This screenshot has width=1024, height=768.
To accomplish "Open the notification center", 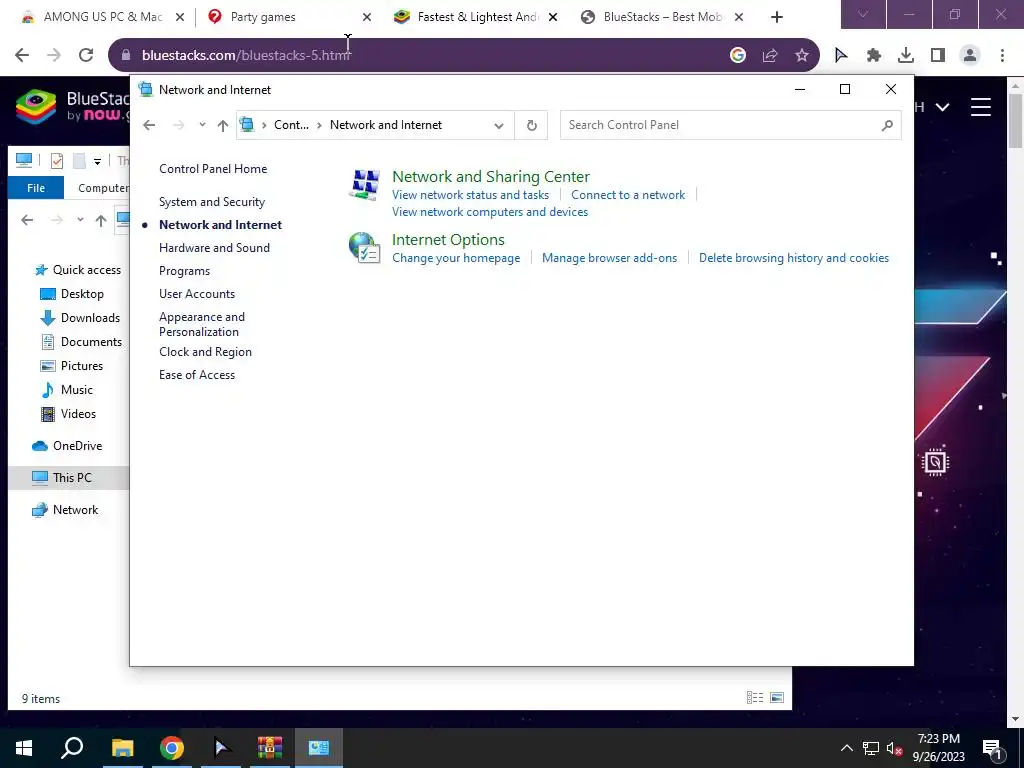I will 993,748.
